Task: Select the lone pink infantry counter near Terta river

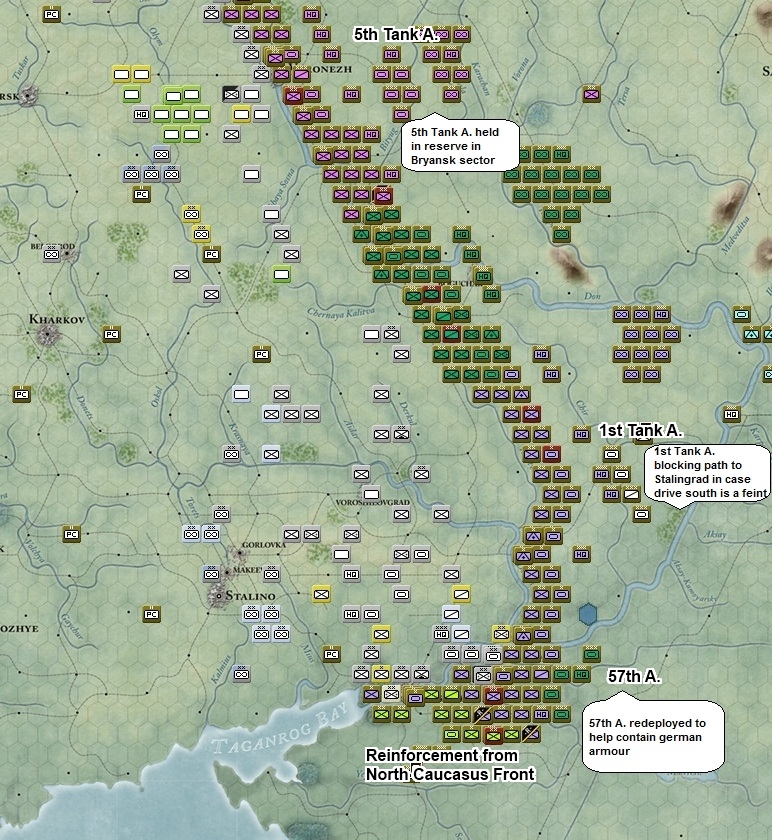Action: (591, 94)
